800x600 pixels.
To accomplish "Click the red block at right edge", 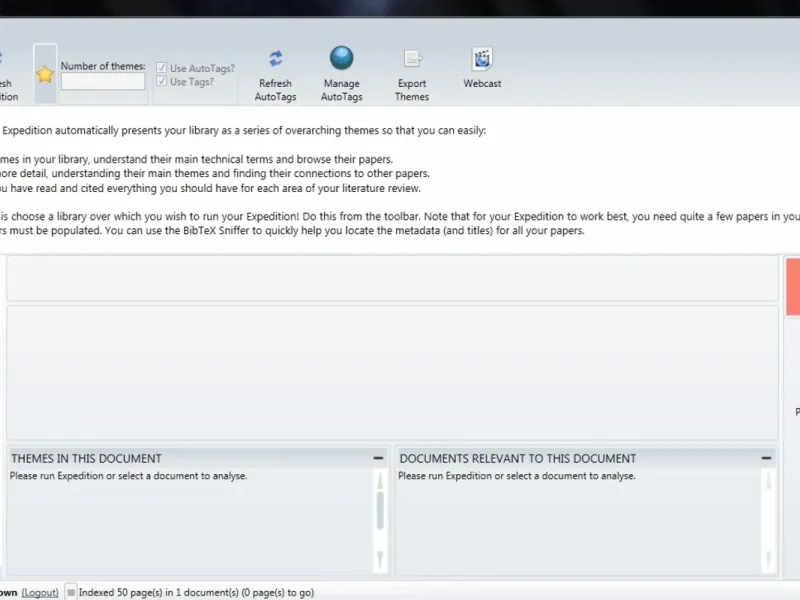I will pyautogui.click(x=793, y=287).
